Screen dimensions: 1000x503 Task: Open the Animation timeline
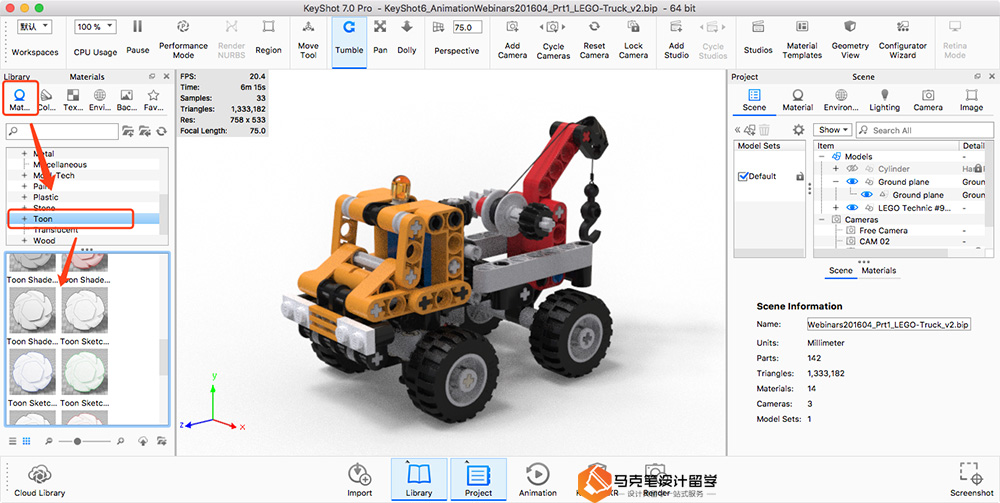click(x=538, y=479)
